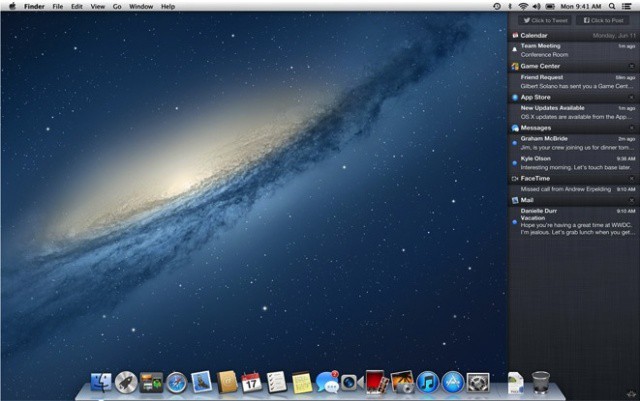Screen dimensions: 640x401
Task: Launch Safari from the Dock
Action: point(177,381)
